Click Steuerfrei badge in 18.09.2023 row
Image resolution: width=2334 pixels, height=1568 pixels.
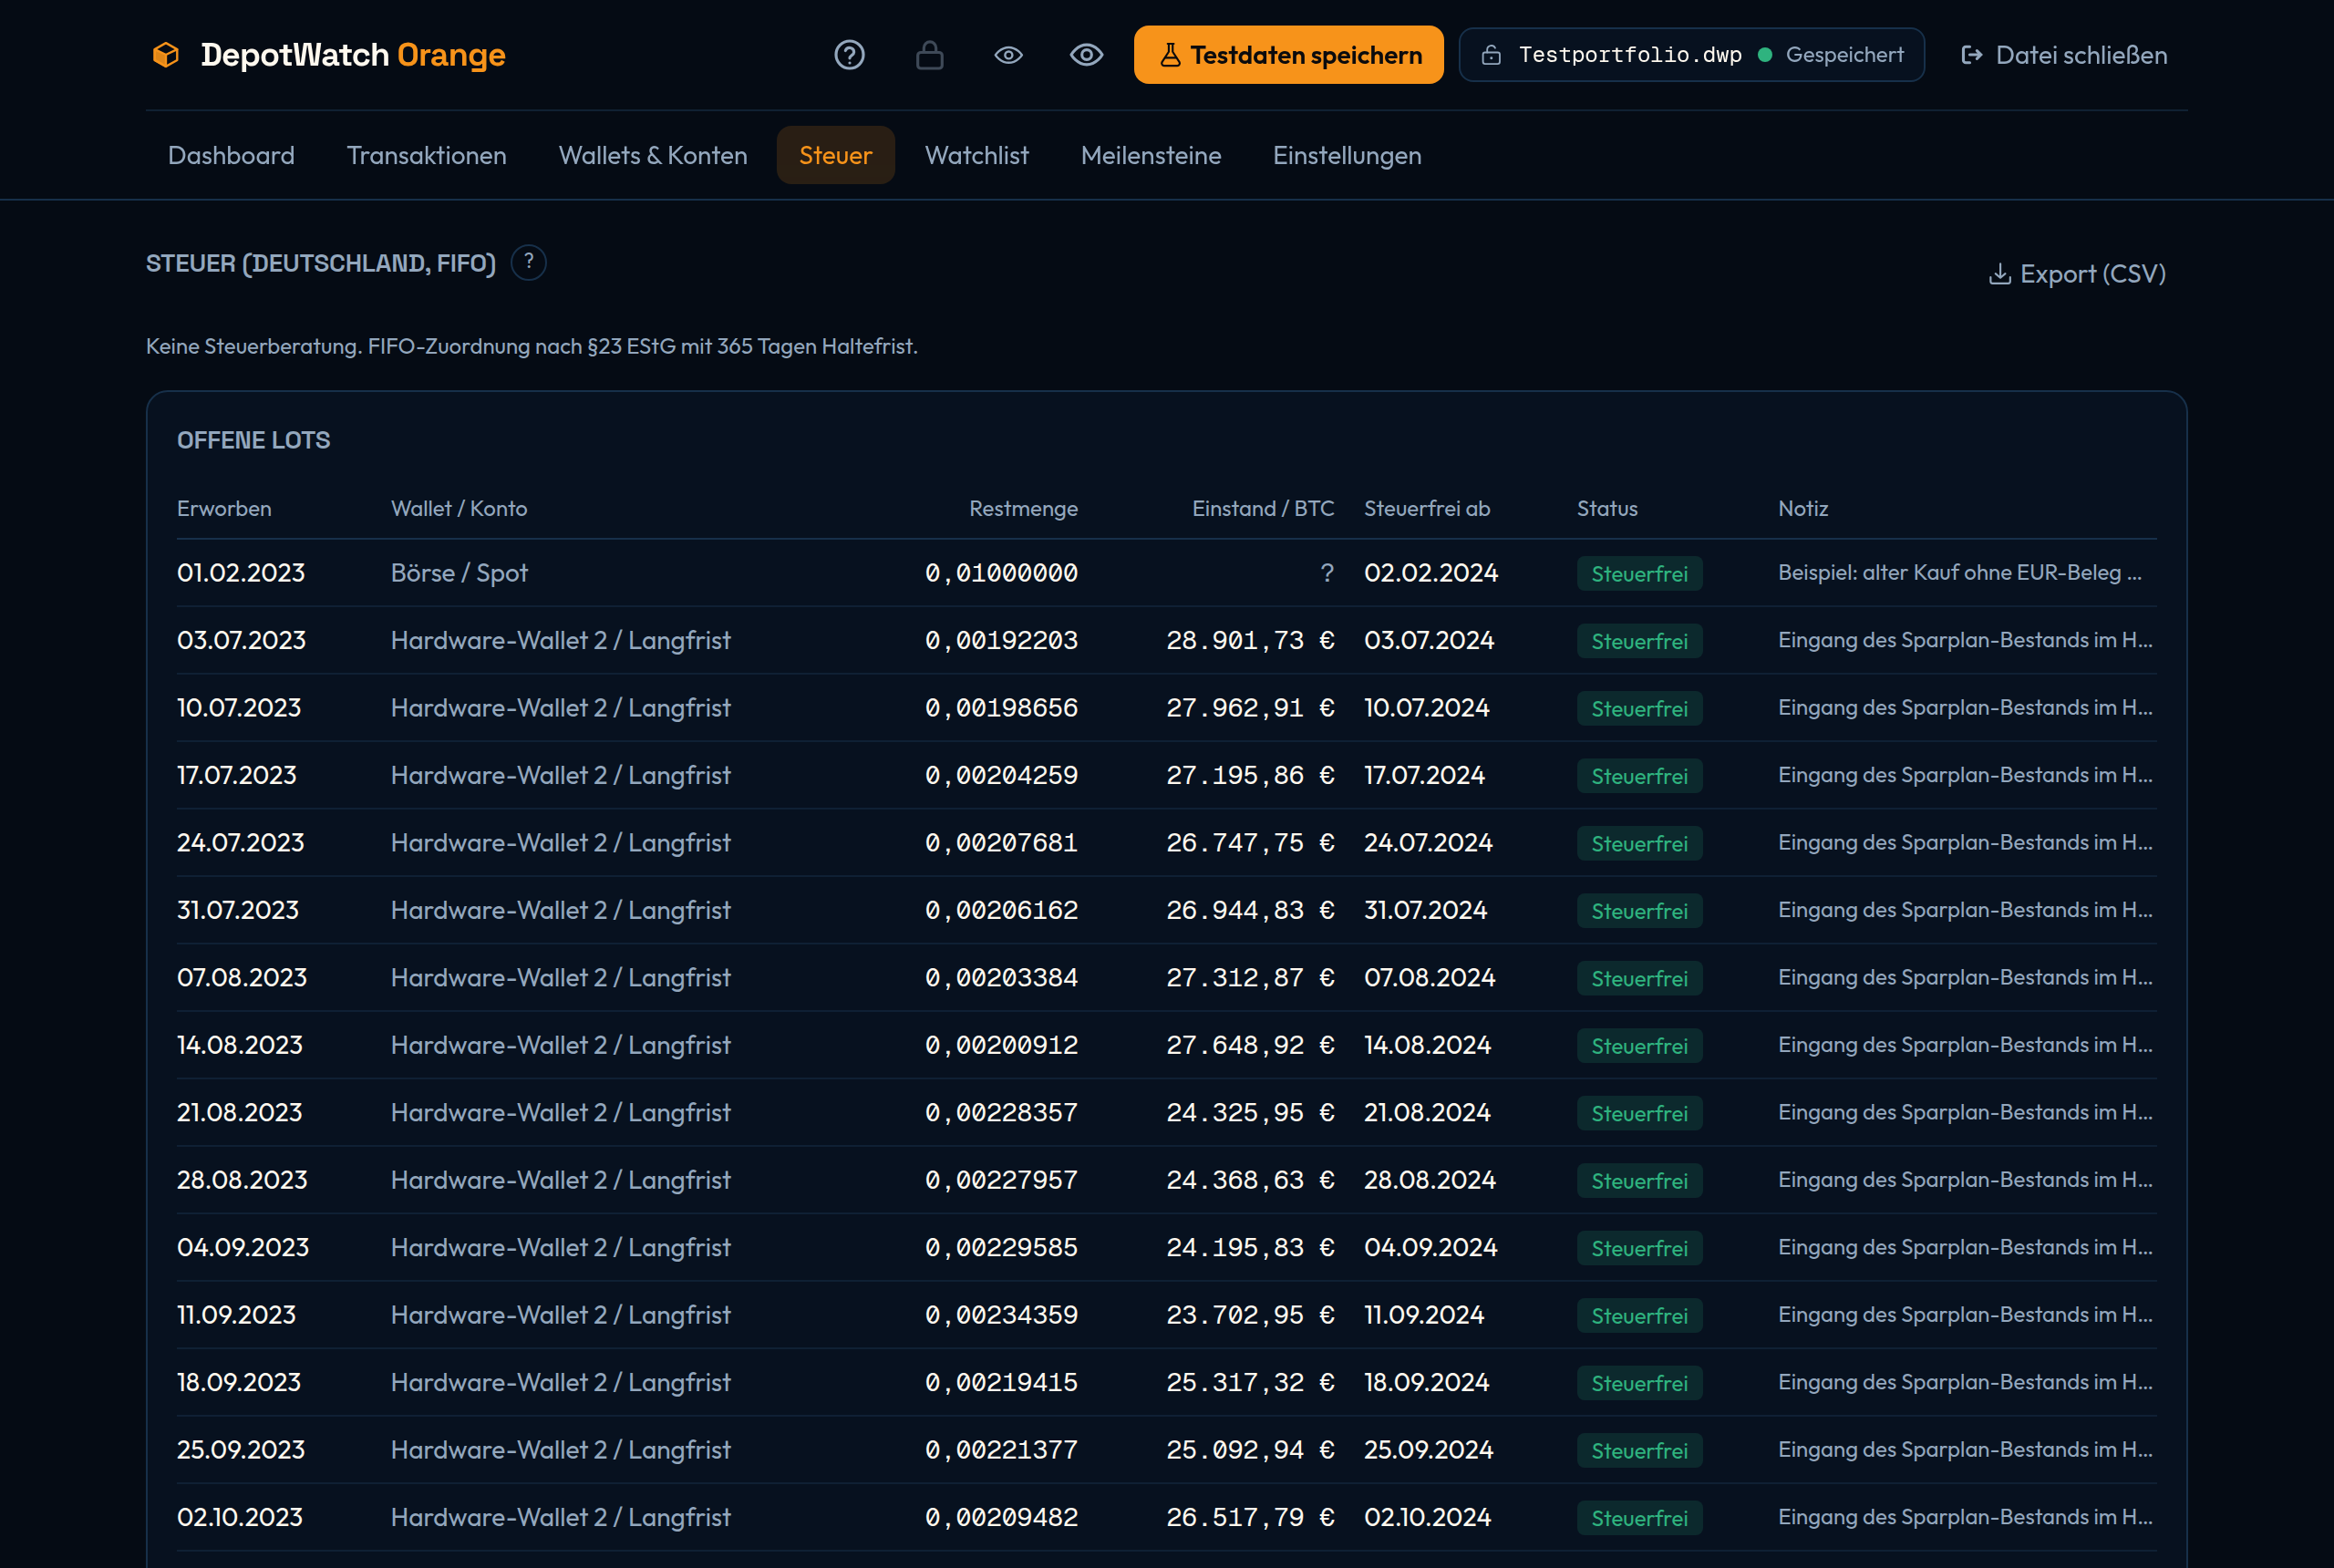click(1640, 1383)
